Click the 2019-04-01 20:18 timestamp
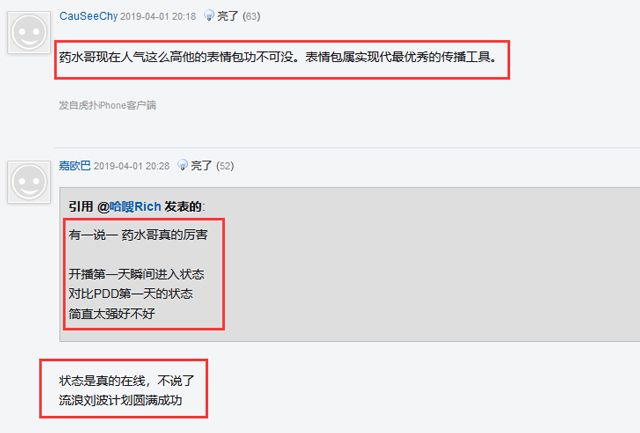The image size is (640, 433). coord(158,17)
